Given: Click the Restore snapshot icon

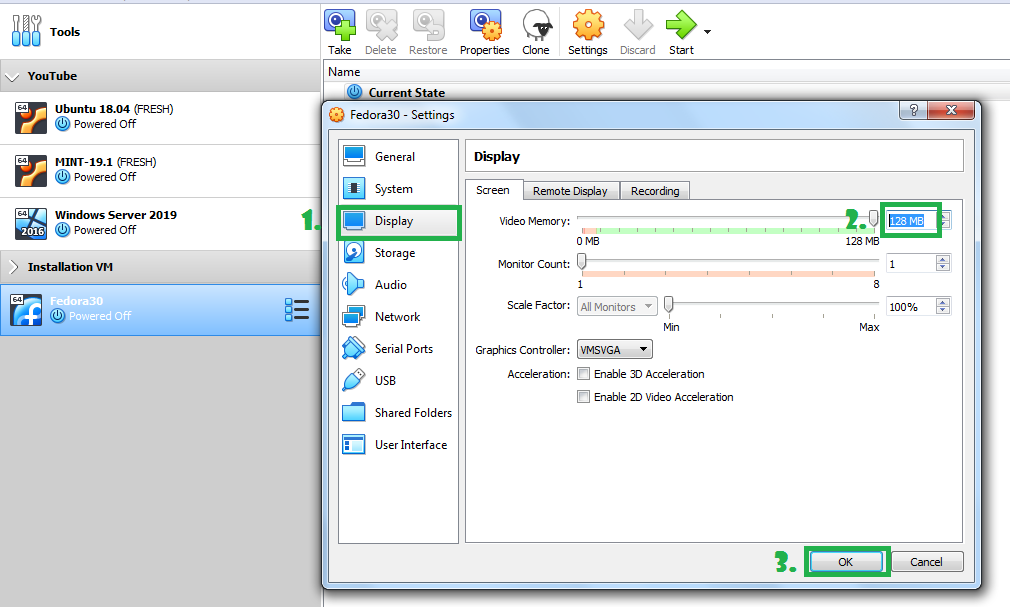Looking at the screenshot, I should click(x=428, y=26).
